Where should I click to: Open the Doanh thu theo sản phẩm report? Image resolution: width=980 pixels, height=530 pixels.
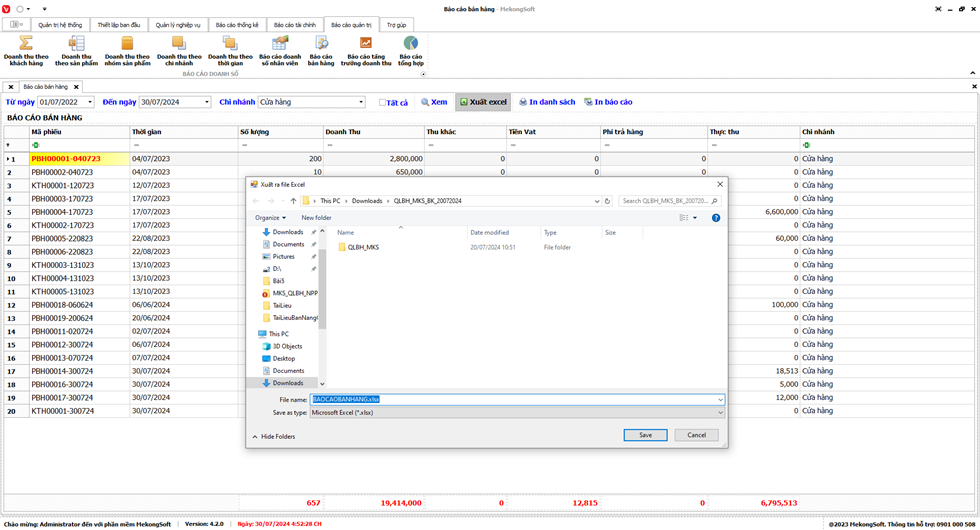76,50
